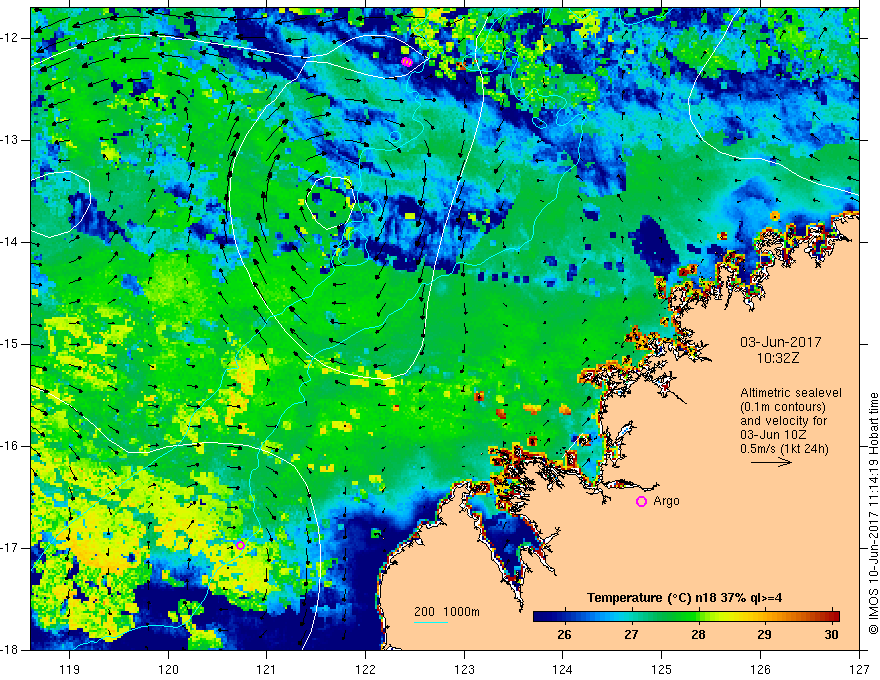Image resolution: width=880 pixels, height=680 pixels.
Task: Click the 27 tick label on color bar
Action: point(631,635)
